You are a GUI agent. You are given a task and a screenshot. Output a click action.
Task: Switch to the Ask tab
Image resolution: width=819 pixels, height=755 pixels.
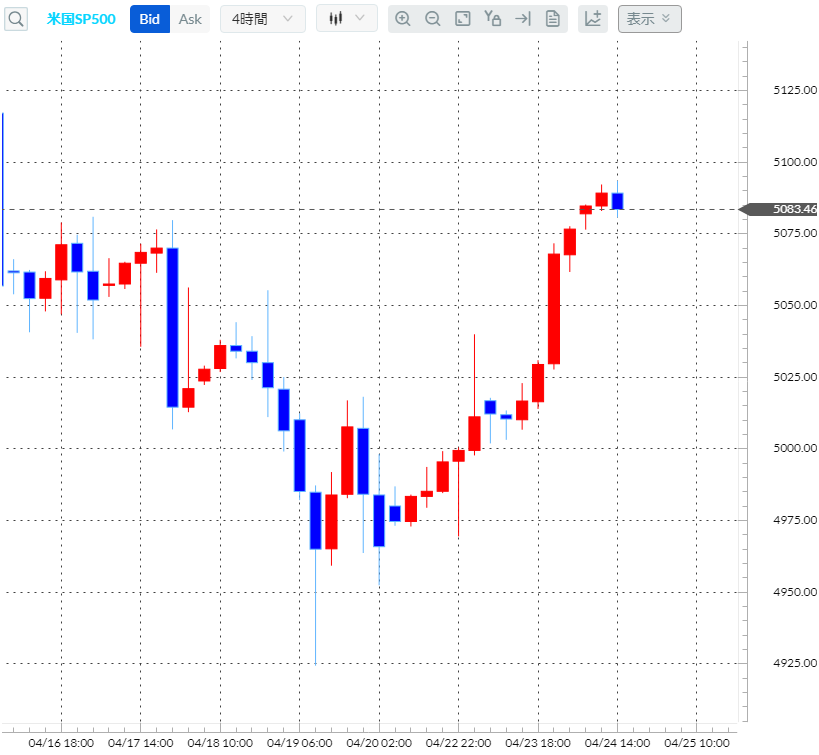tap(189, 18)
